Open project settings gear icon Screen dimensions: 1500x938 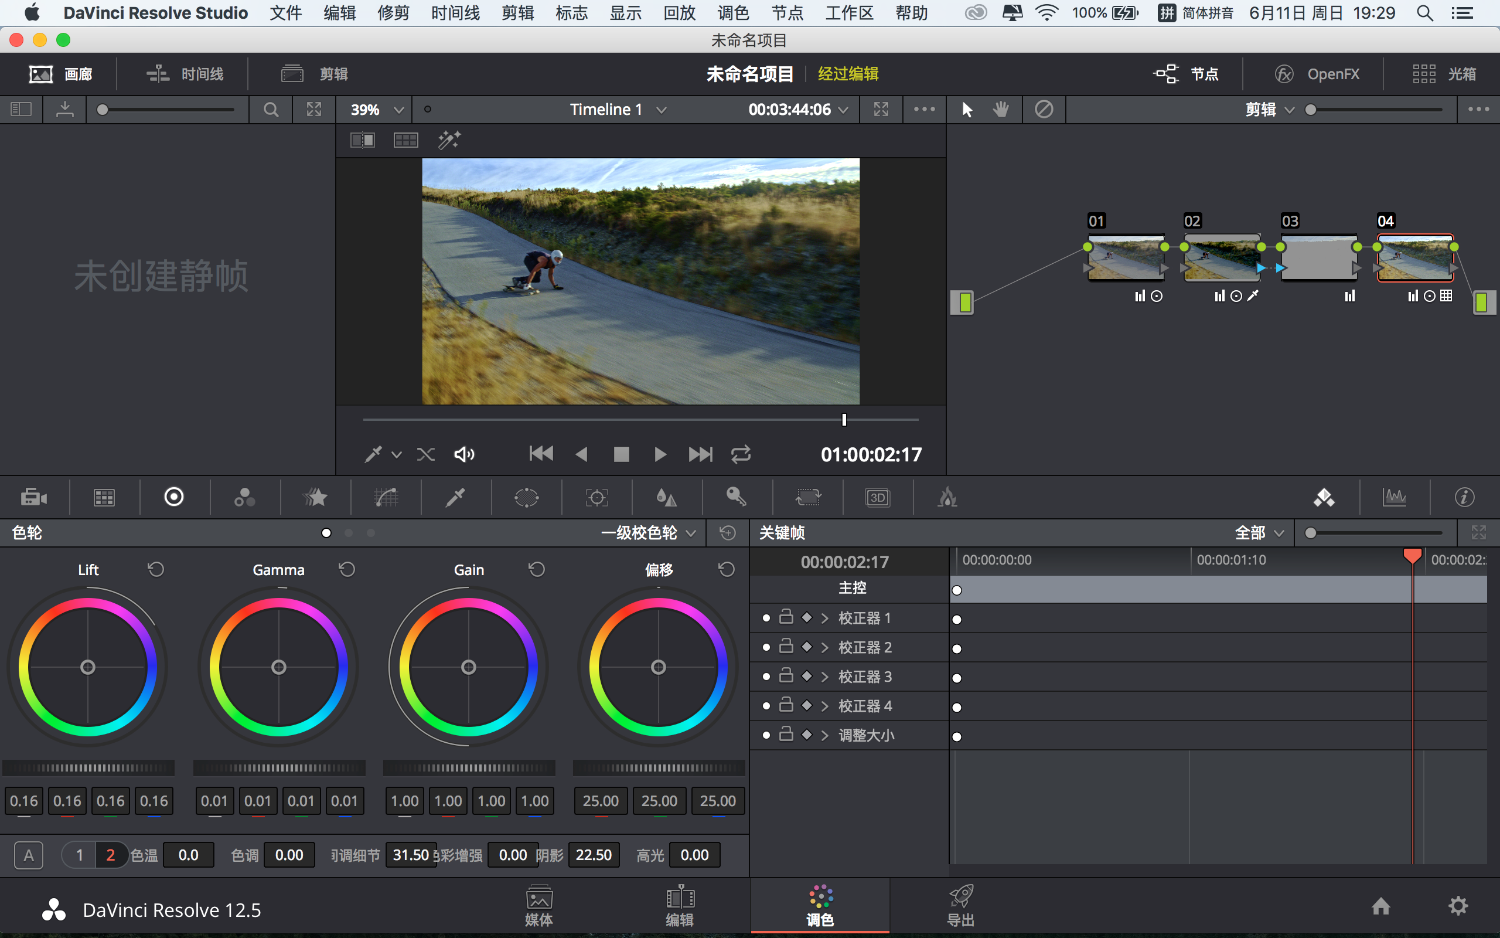point(1458,906)
